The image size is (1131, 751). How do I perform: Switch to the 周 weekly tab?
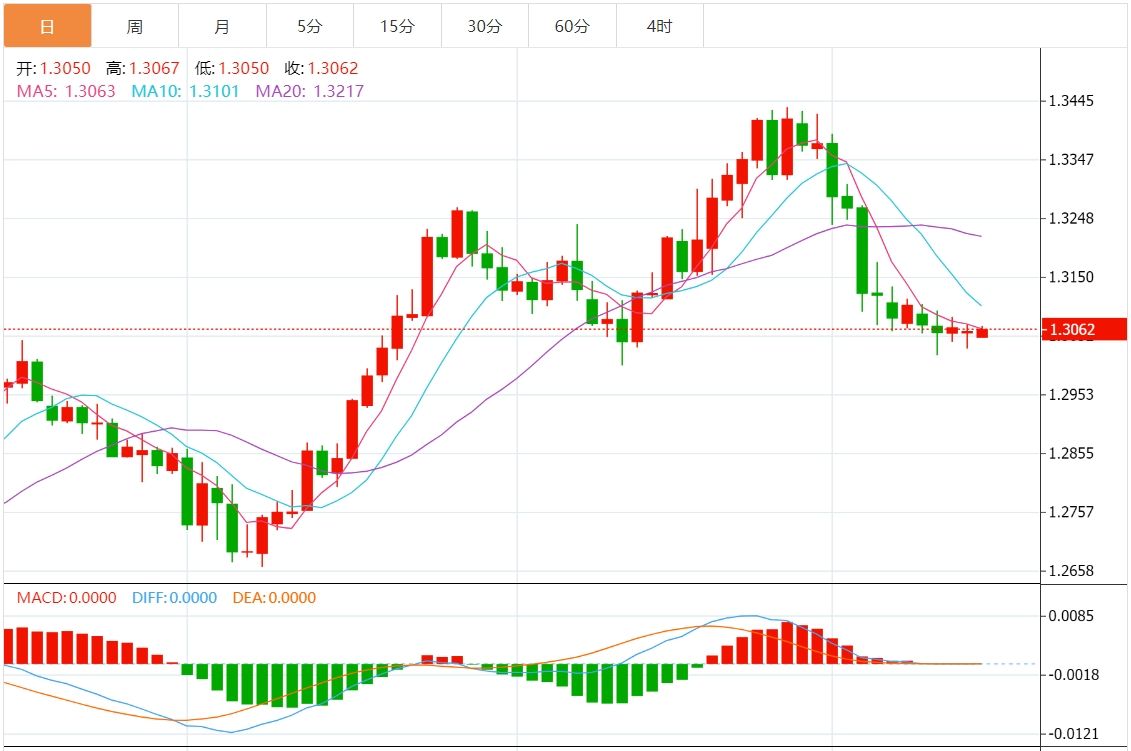click(135, 26)
